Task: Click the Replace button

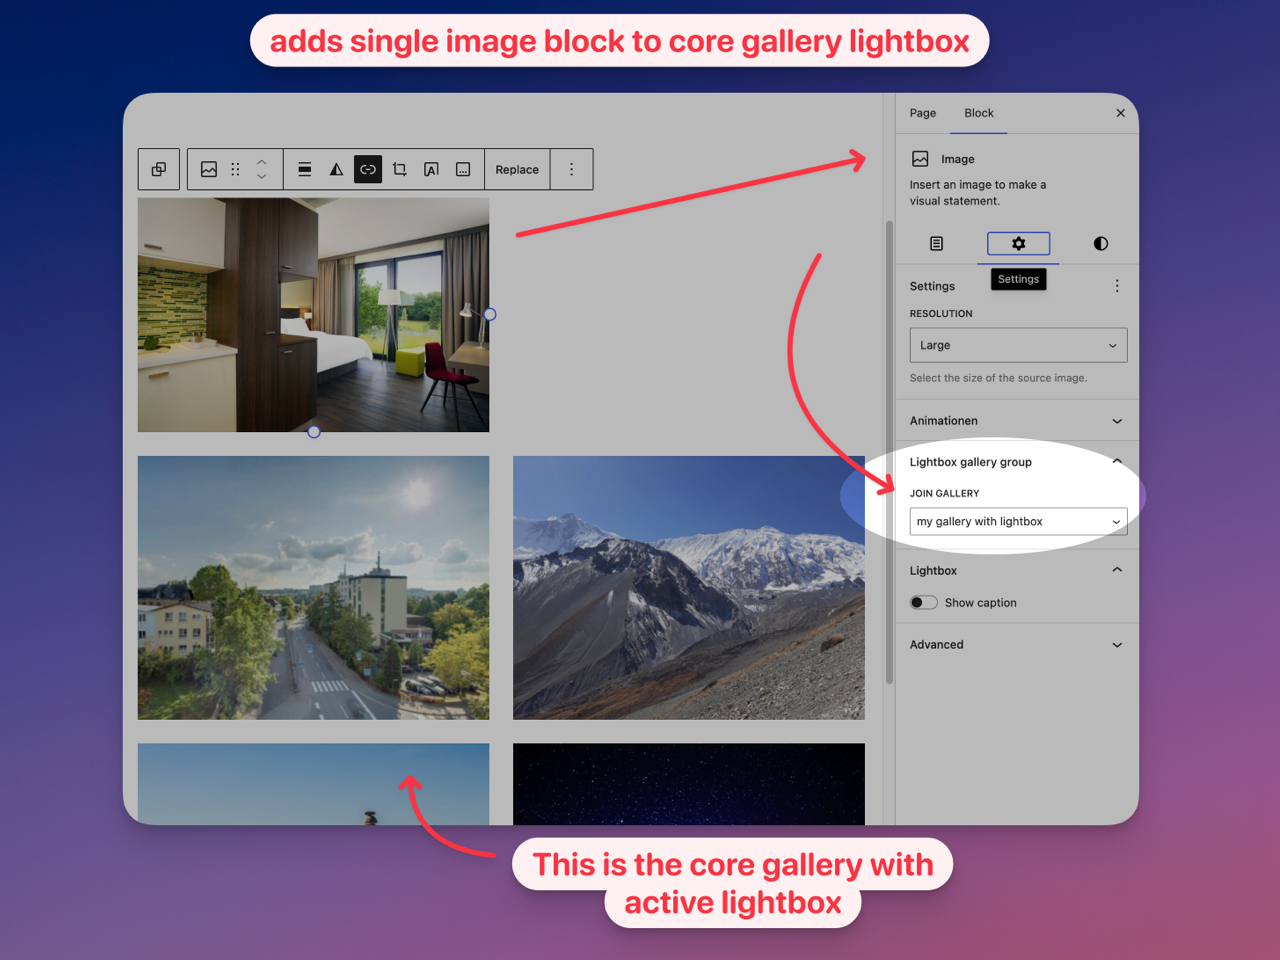Action: 517,169
